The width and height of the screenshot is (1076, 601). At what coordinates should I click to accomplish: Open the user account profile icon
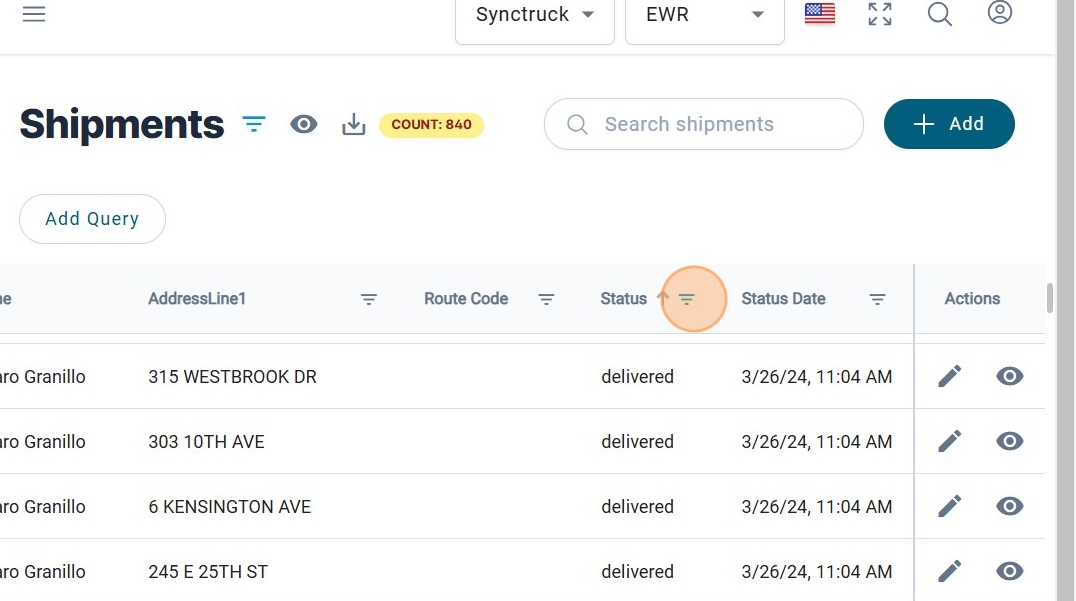click(x=1000, y=13)
